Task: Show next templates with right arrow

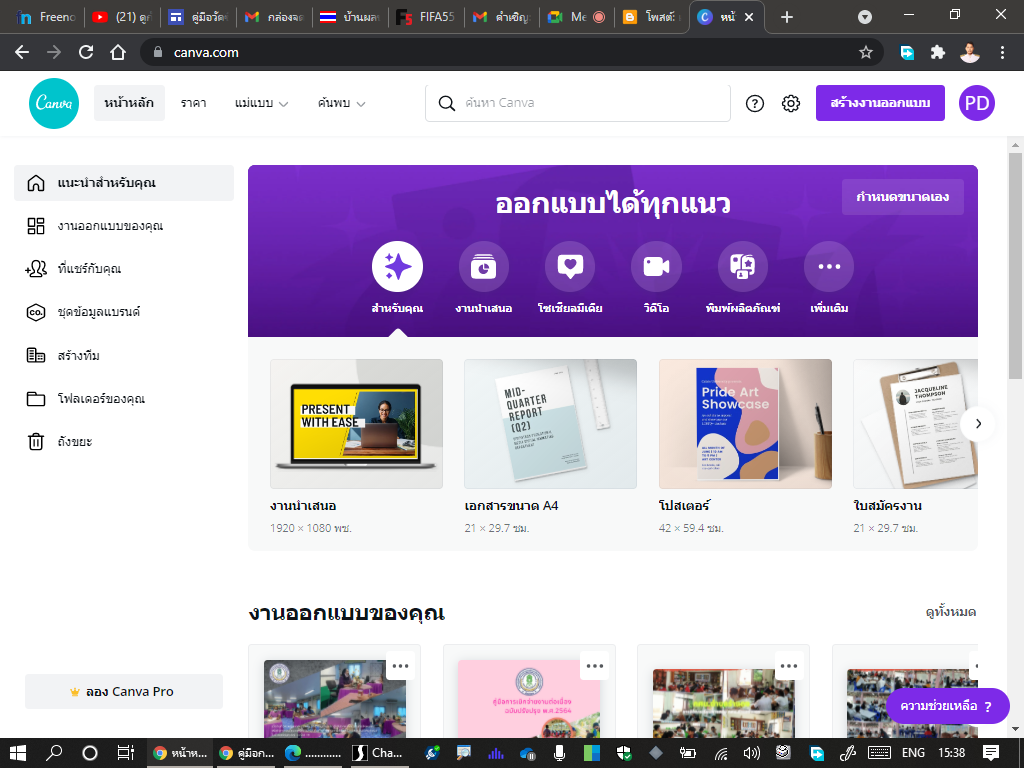Action: (978, 423)
